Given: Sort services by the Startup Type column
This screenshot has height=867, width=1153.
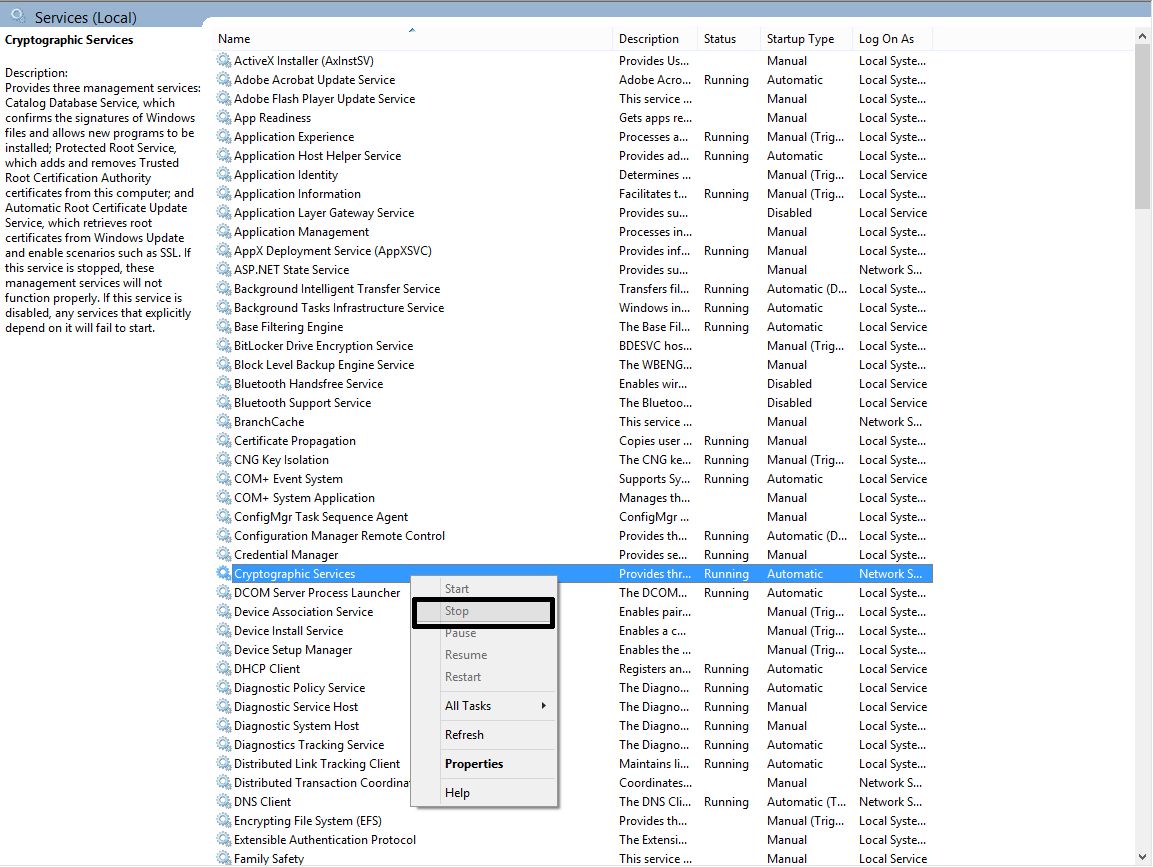Looking at the screenshot, I should 807,39.
